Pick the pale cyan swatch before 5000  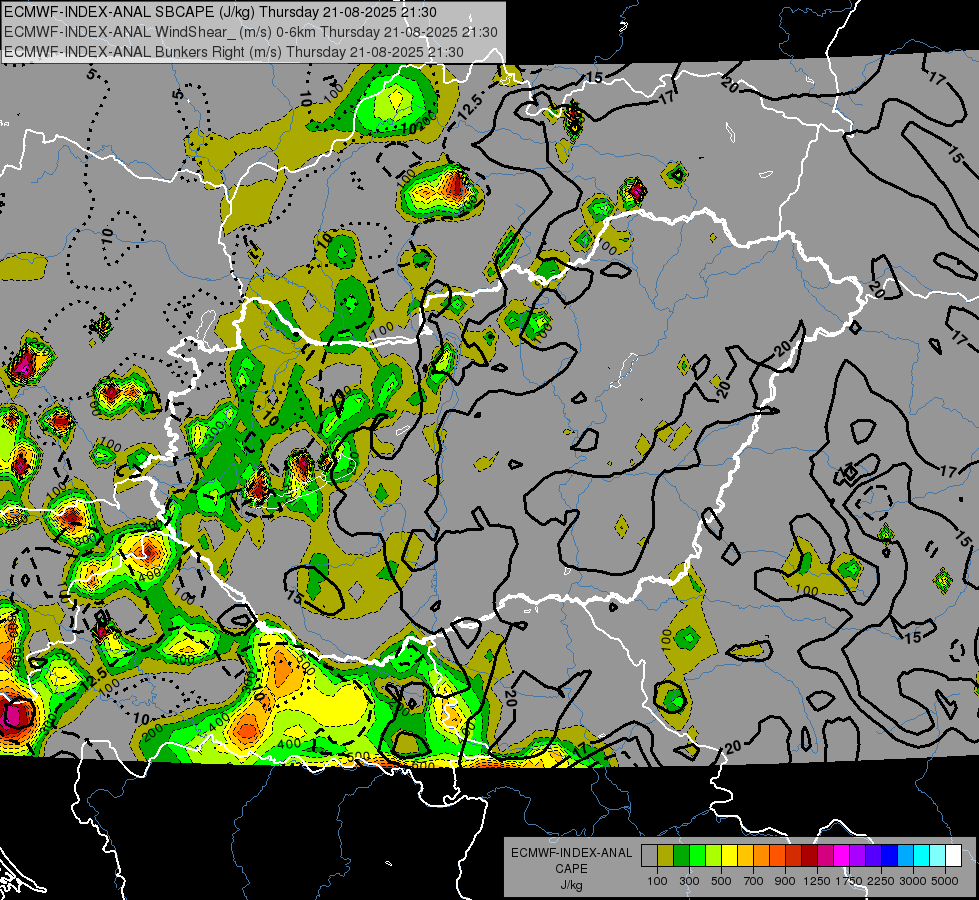[938, 856]
